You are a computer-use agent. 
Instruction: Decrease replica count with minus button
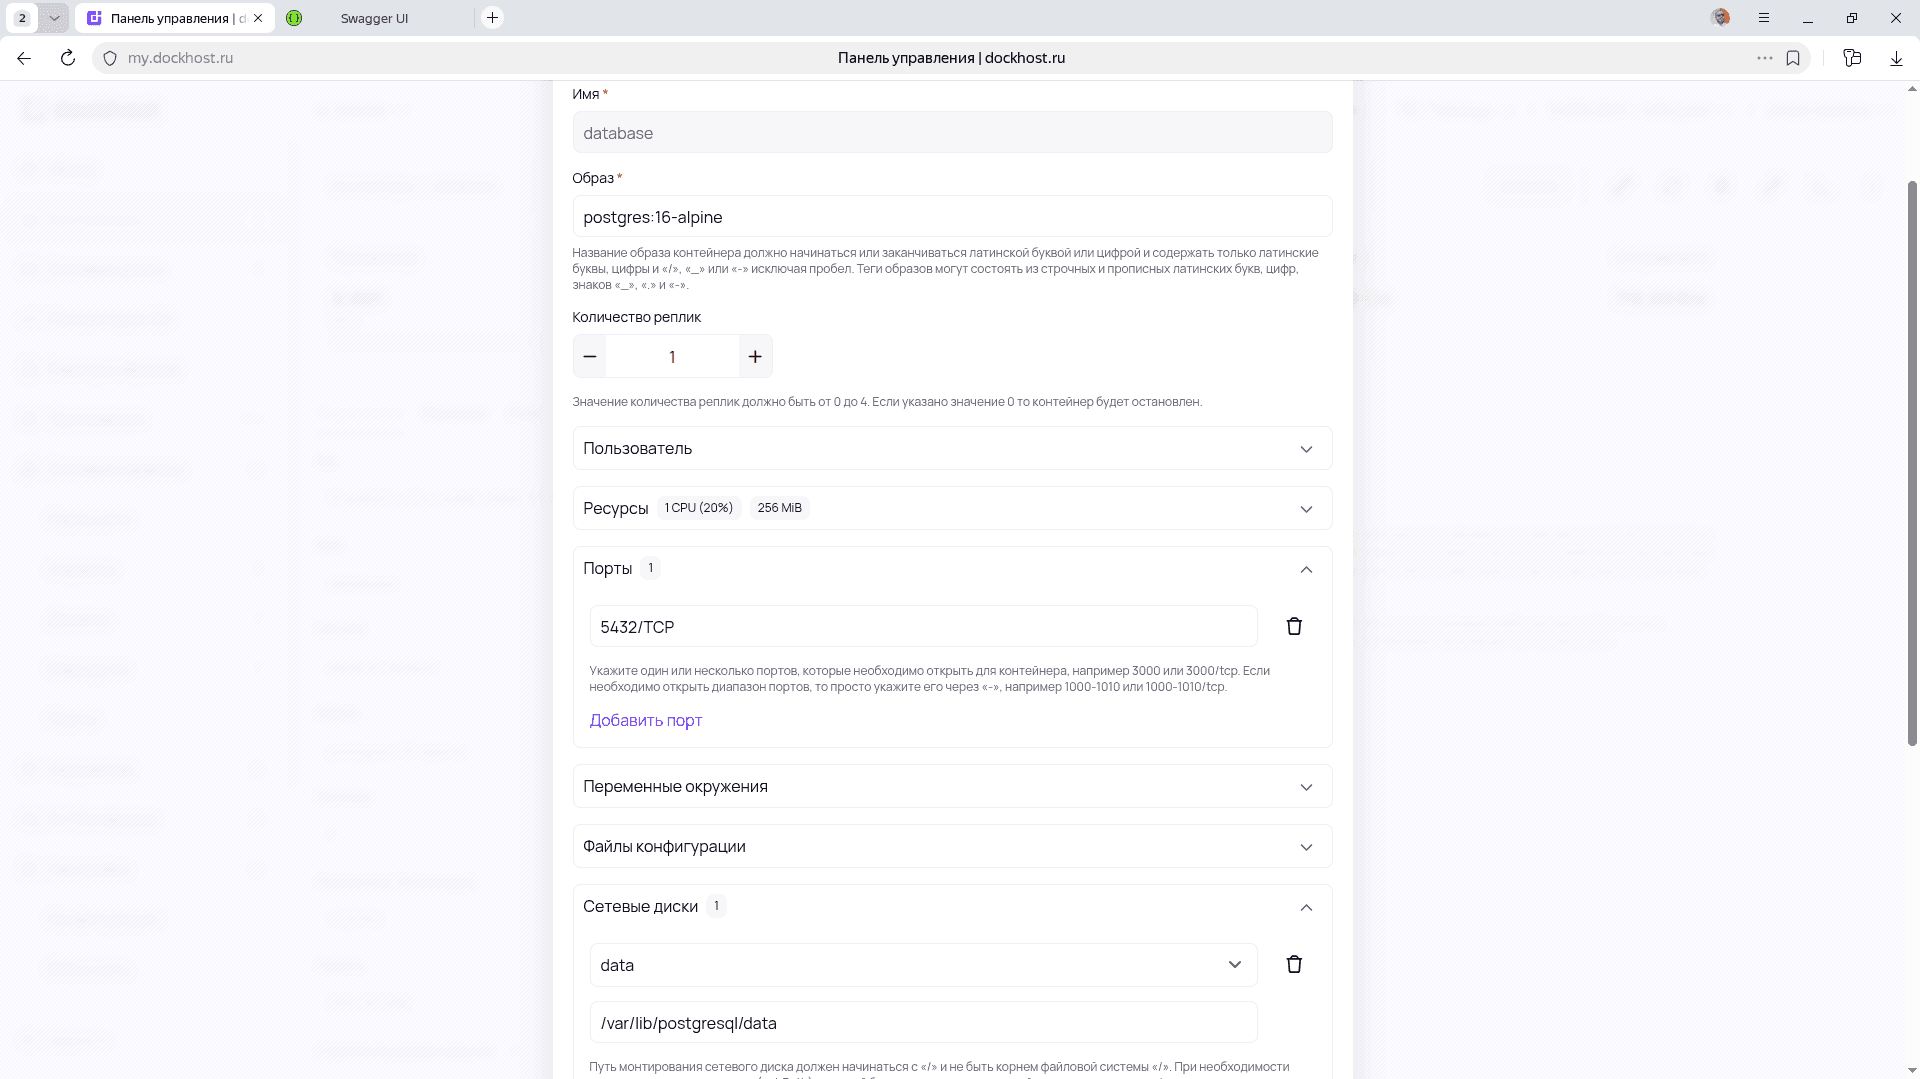coord(590,356)
